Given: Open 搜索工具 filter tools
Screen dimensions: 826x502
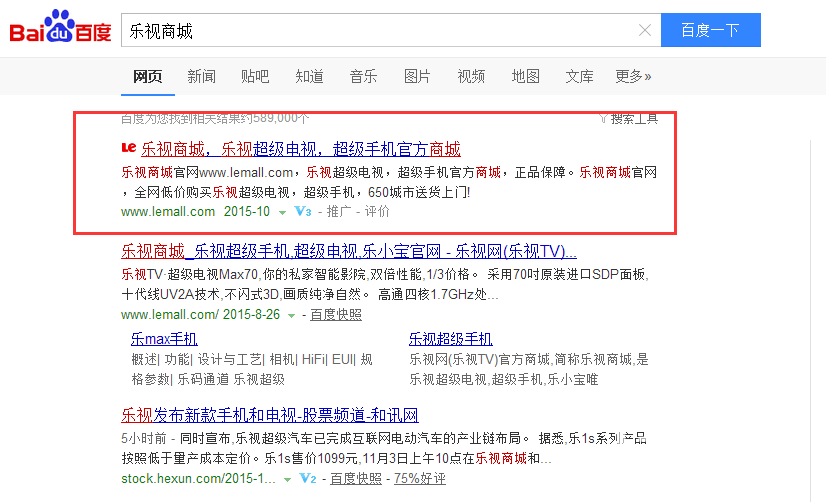Looking at the screenshot, I should coord(628,118).
